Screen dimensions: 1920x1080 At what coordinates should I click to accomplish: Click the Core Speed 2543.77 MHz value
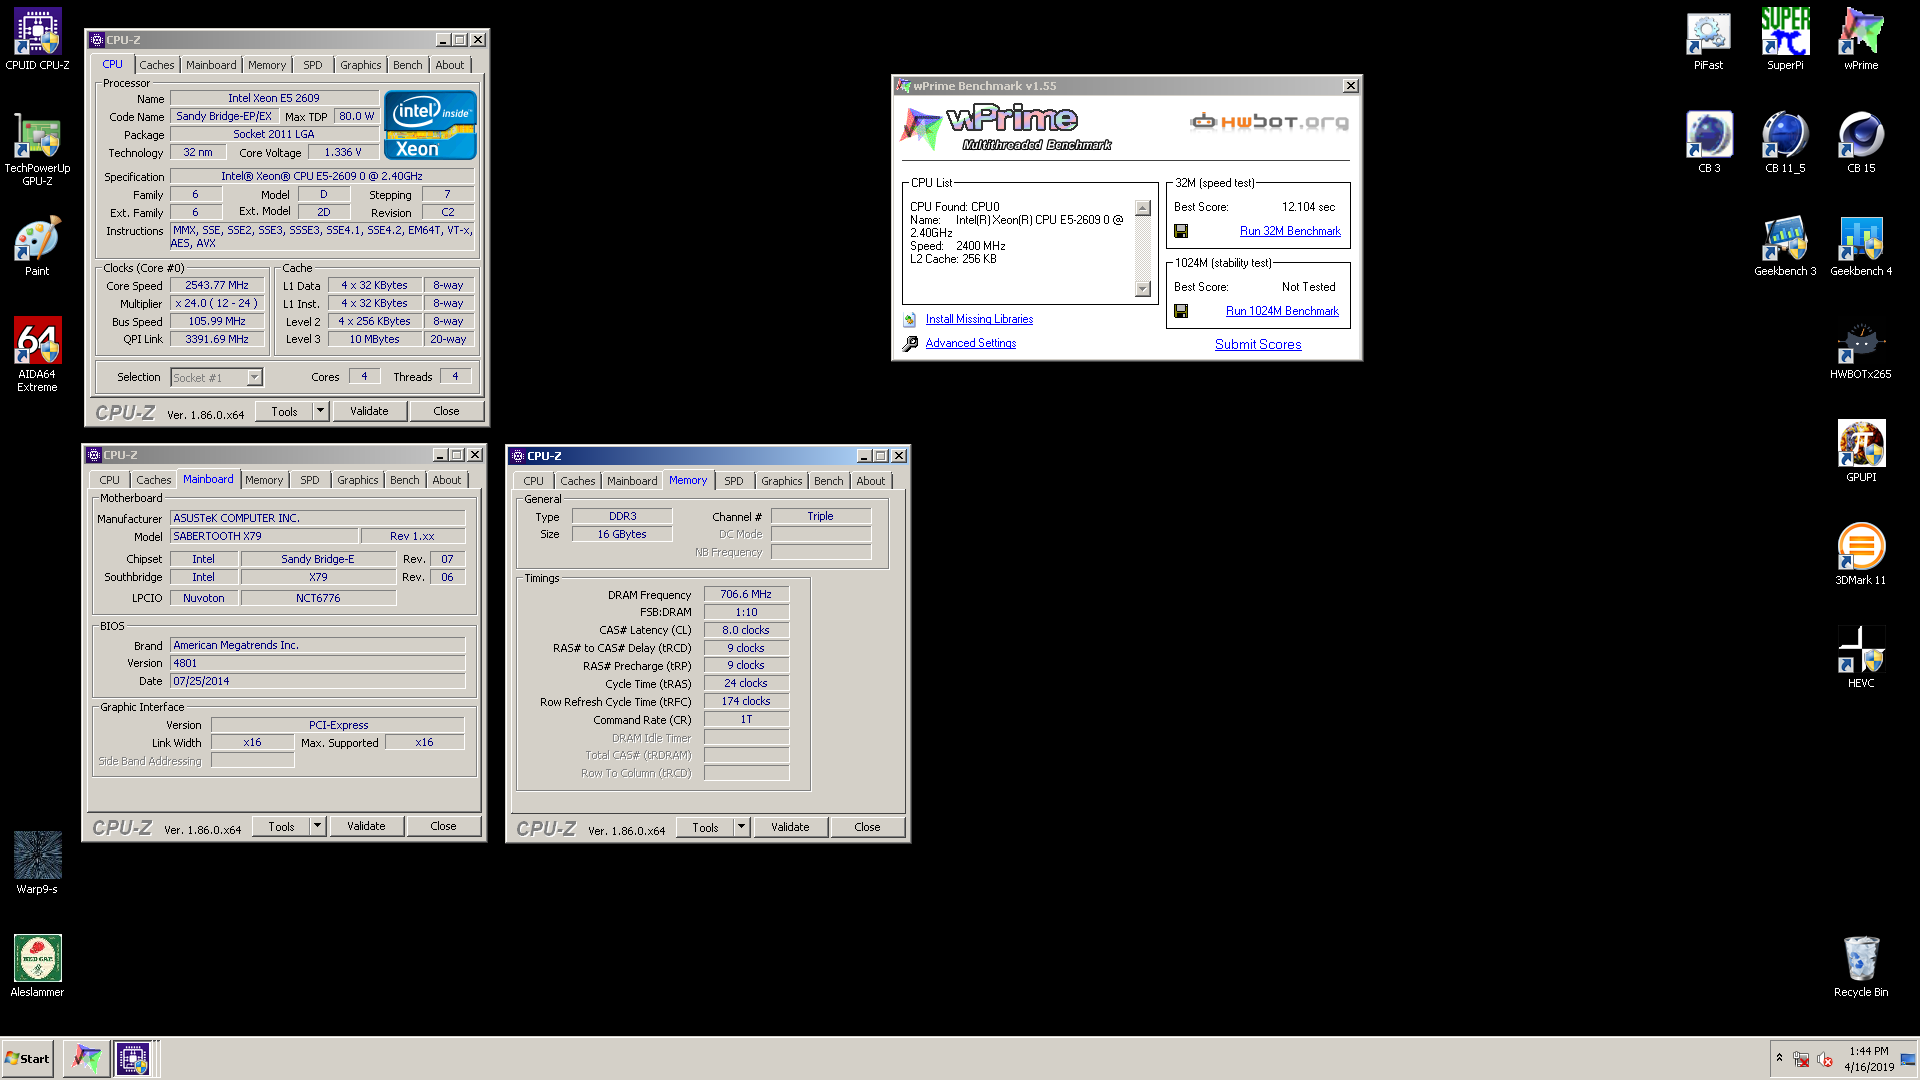coord(217,285)
